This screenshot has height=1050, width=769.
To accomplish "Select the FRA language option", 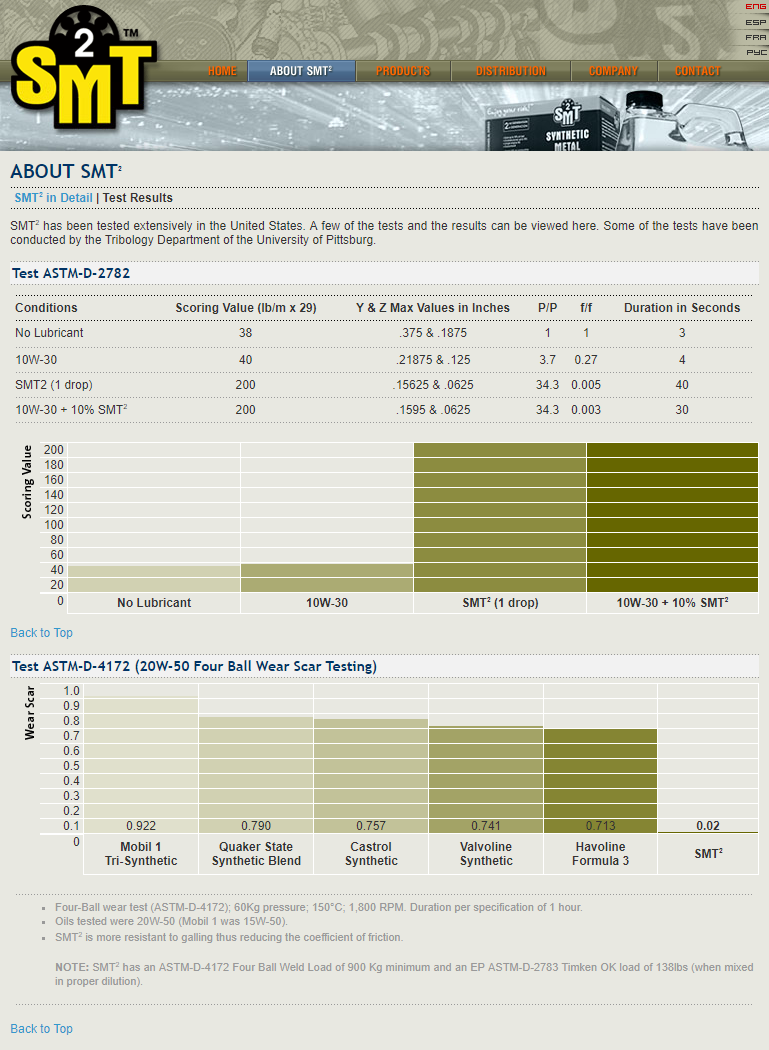I will 755,37.
